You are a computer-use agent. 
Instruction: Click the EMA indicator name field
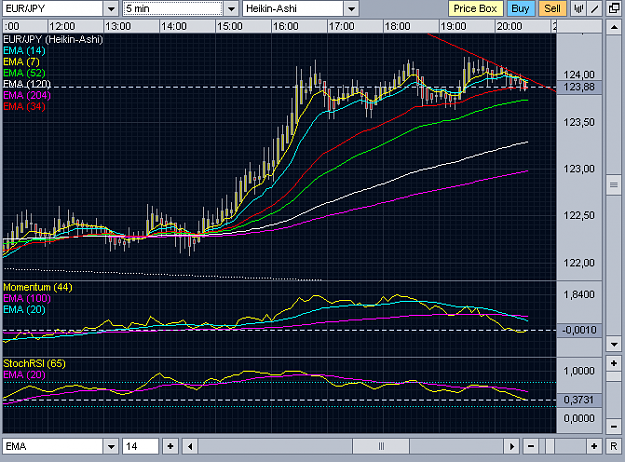coord(53,446)
